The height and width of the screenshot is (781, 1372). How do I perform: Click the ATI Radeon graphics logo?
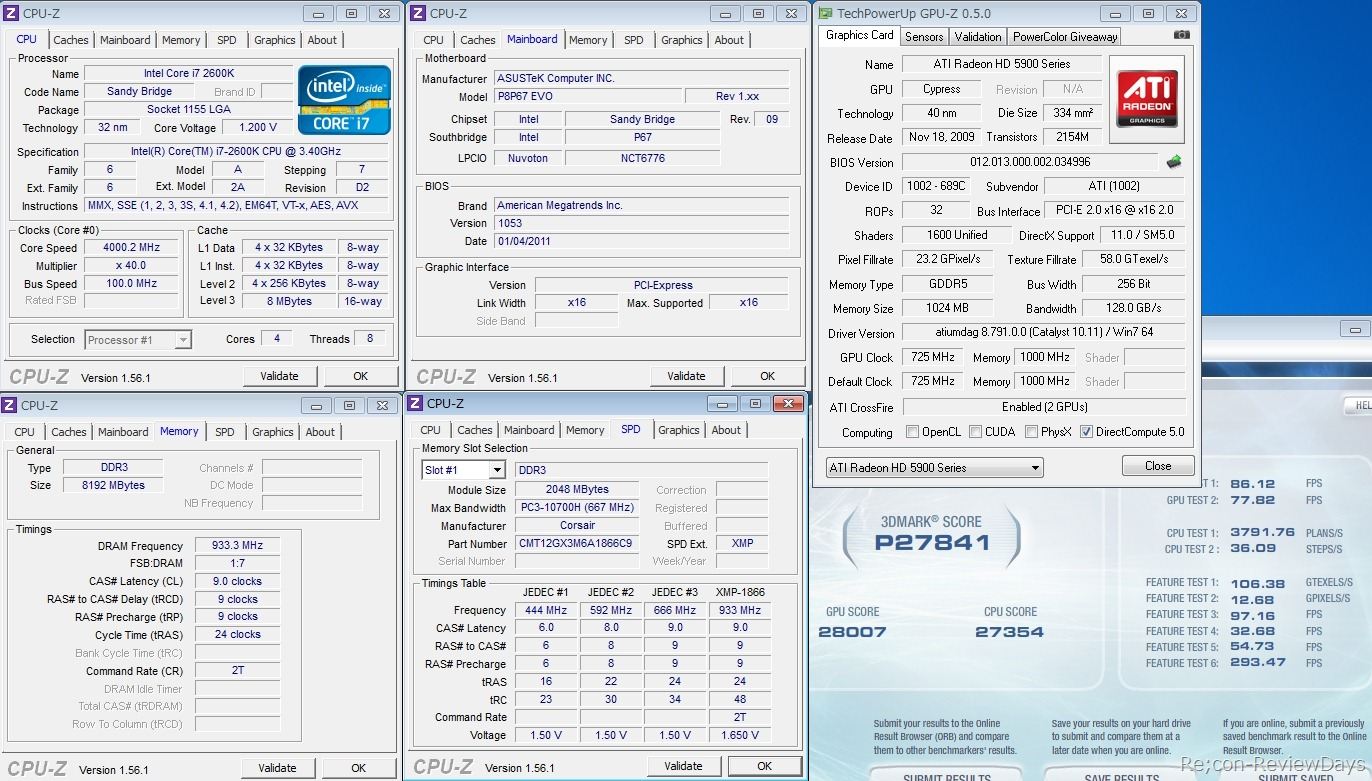pyautogui.click(x=1147, y=99)
